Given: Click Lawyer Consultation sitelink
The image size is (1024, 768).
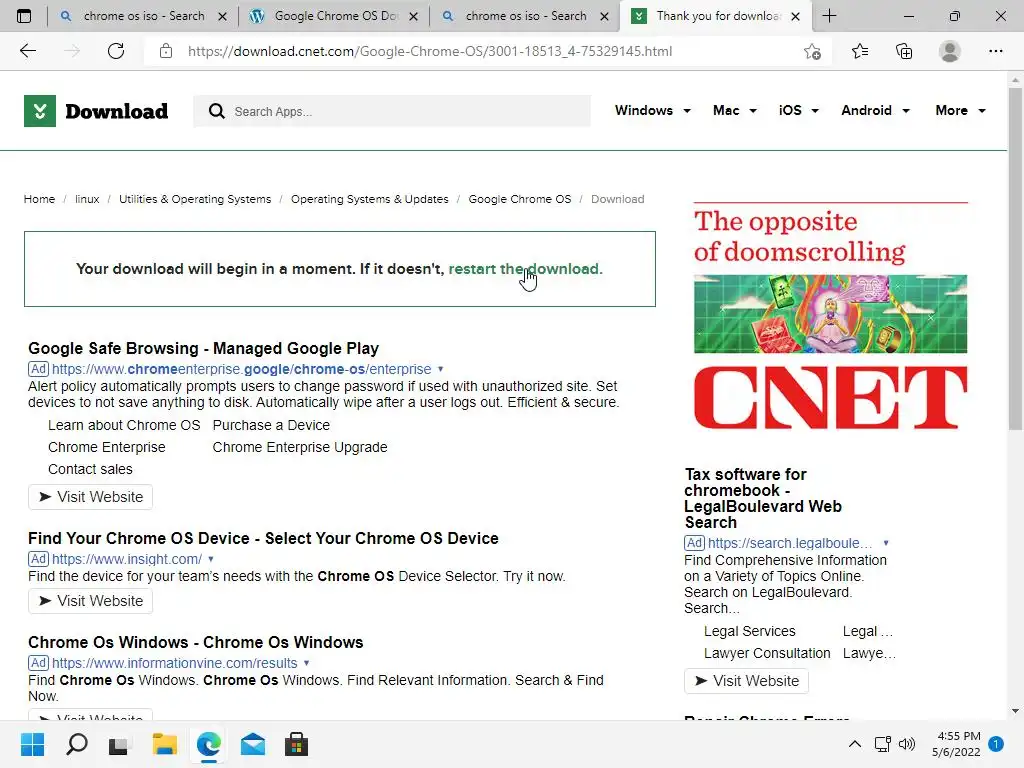Looking at the screenshot, I should pyautogui.click(x=767, y=654).
